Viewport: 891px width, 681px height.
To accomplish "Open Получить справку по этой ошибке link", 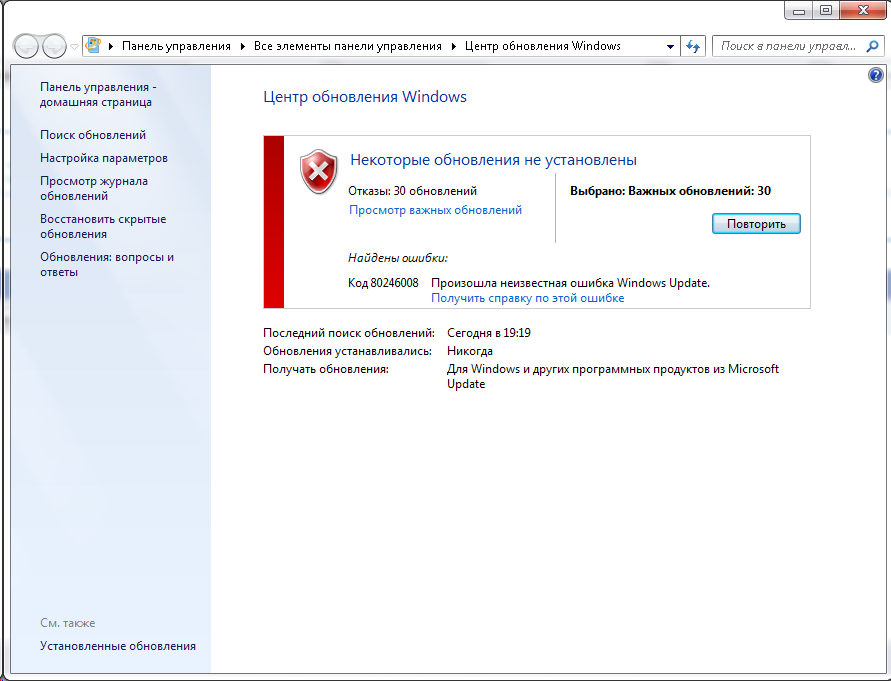I will 527,298.
